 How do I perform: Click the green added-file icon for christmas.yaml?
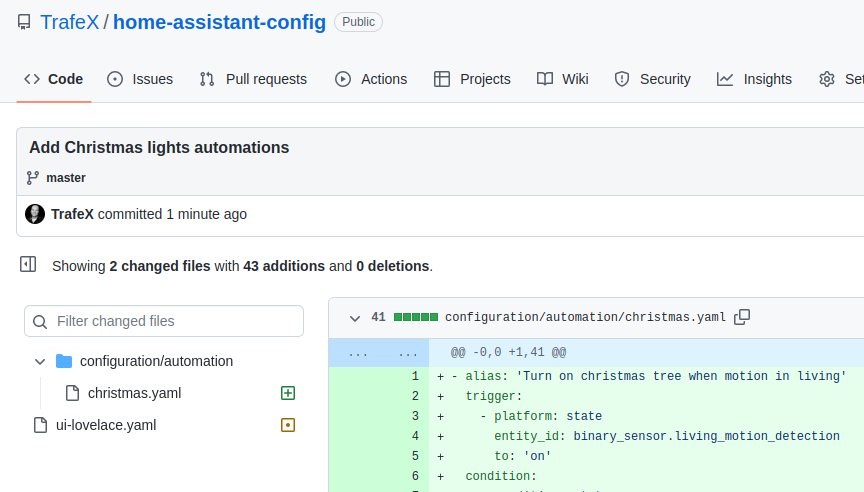pos(288,393)
